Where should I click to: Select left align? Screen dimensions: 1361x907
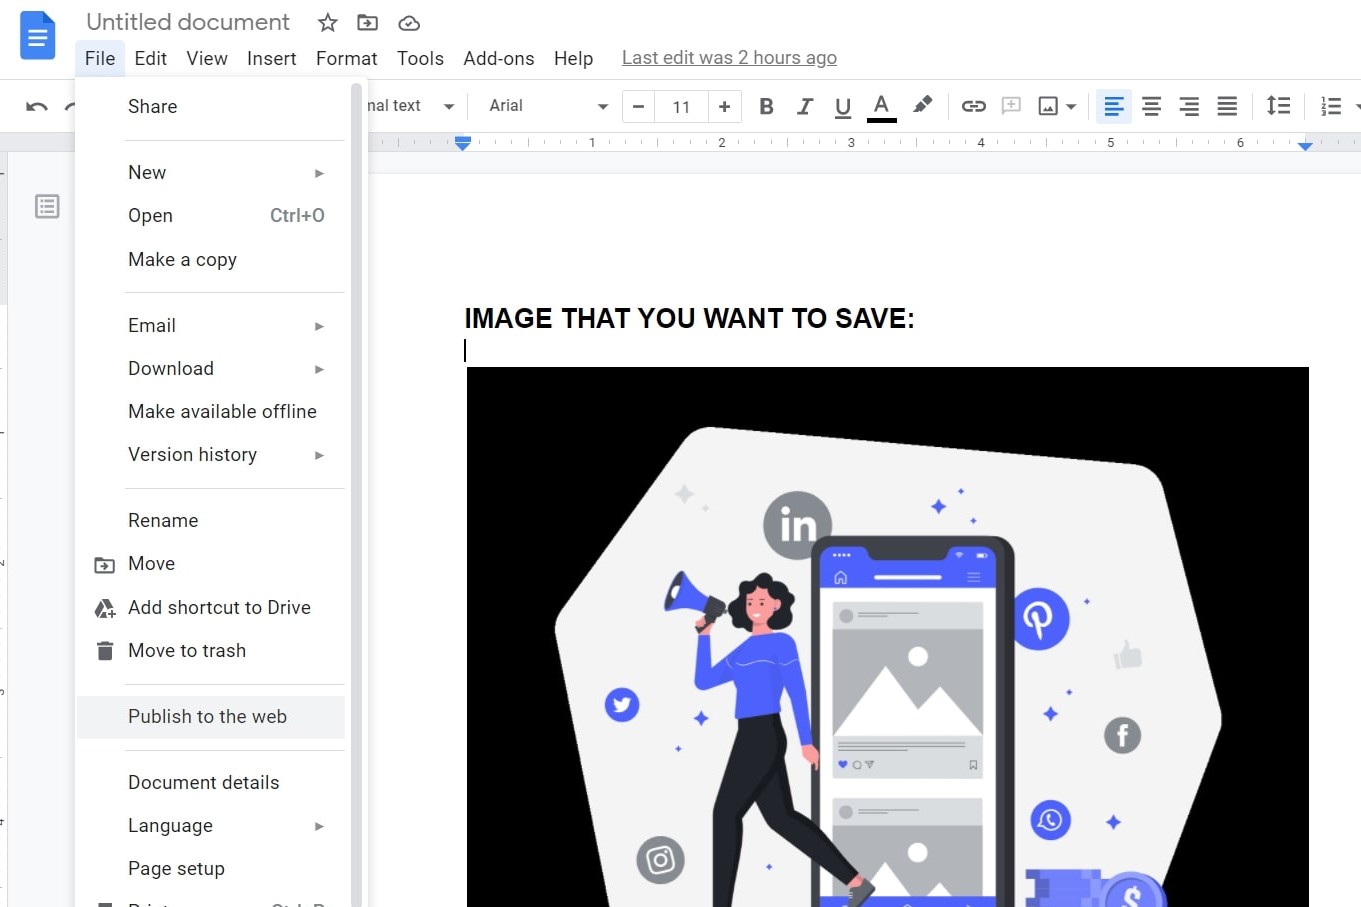pos(1114,106)
